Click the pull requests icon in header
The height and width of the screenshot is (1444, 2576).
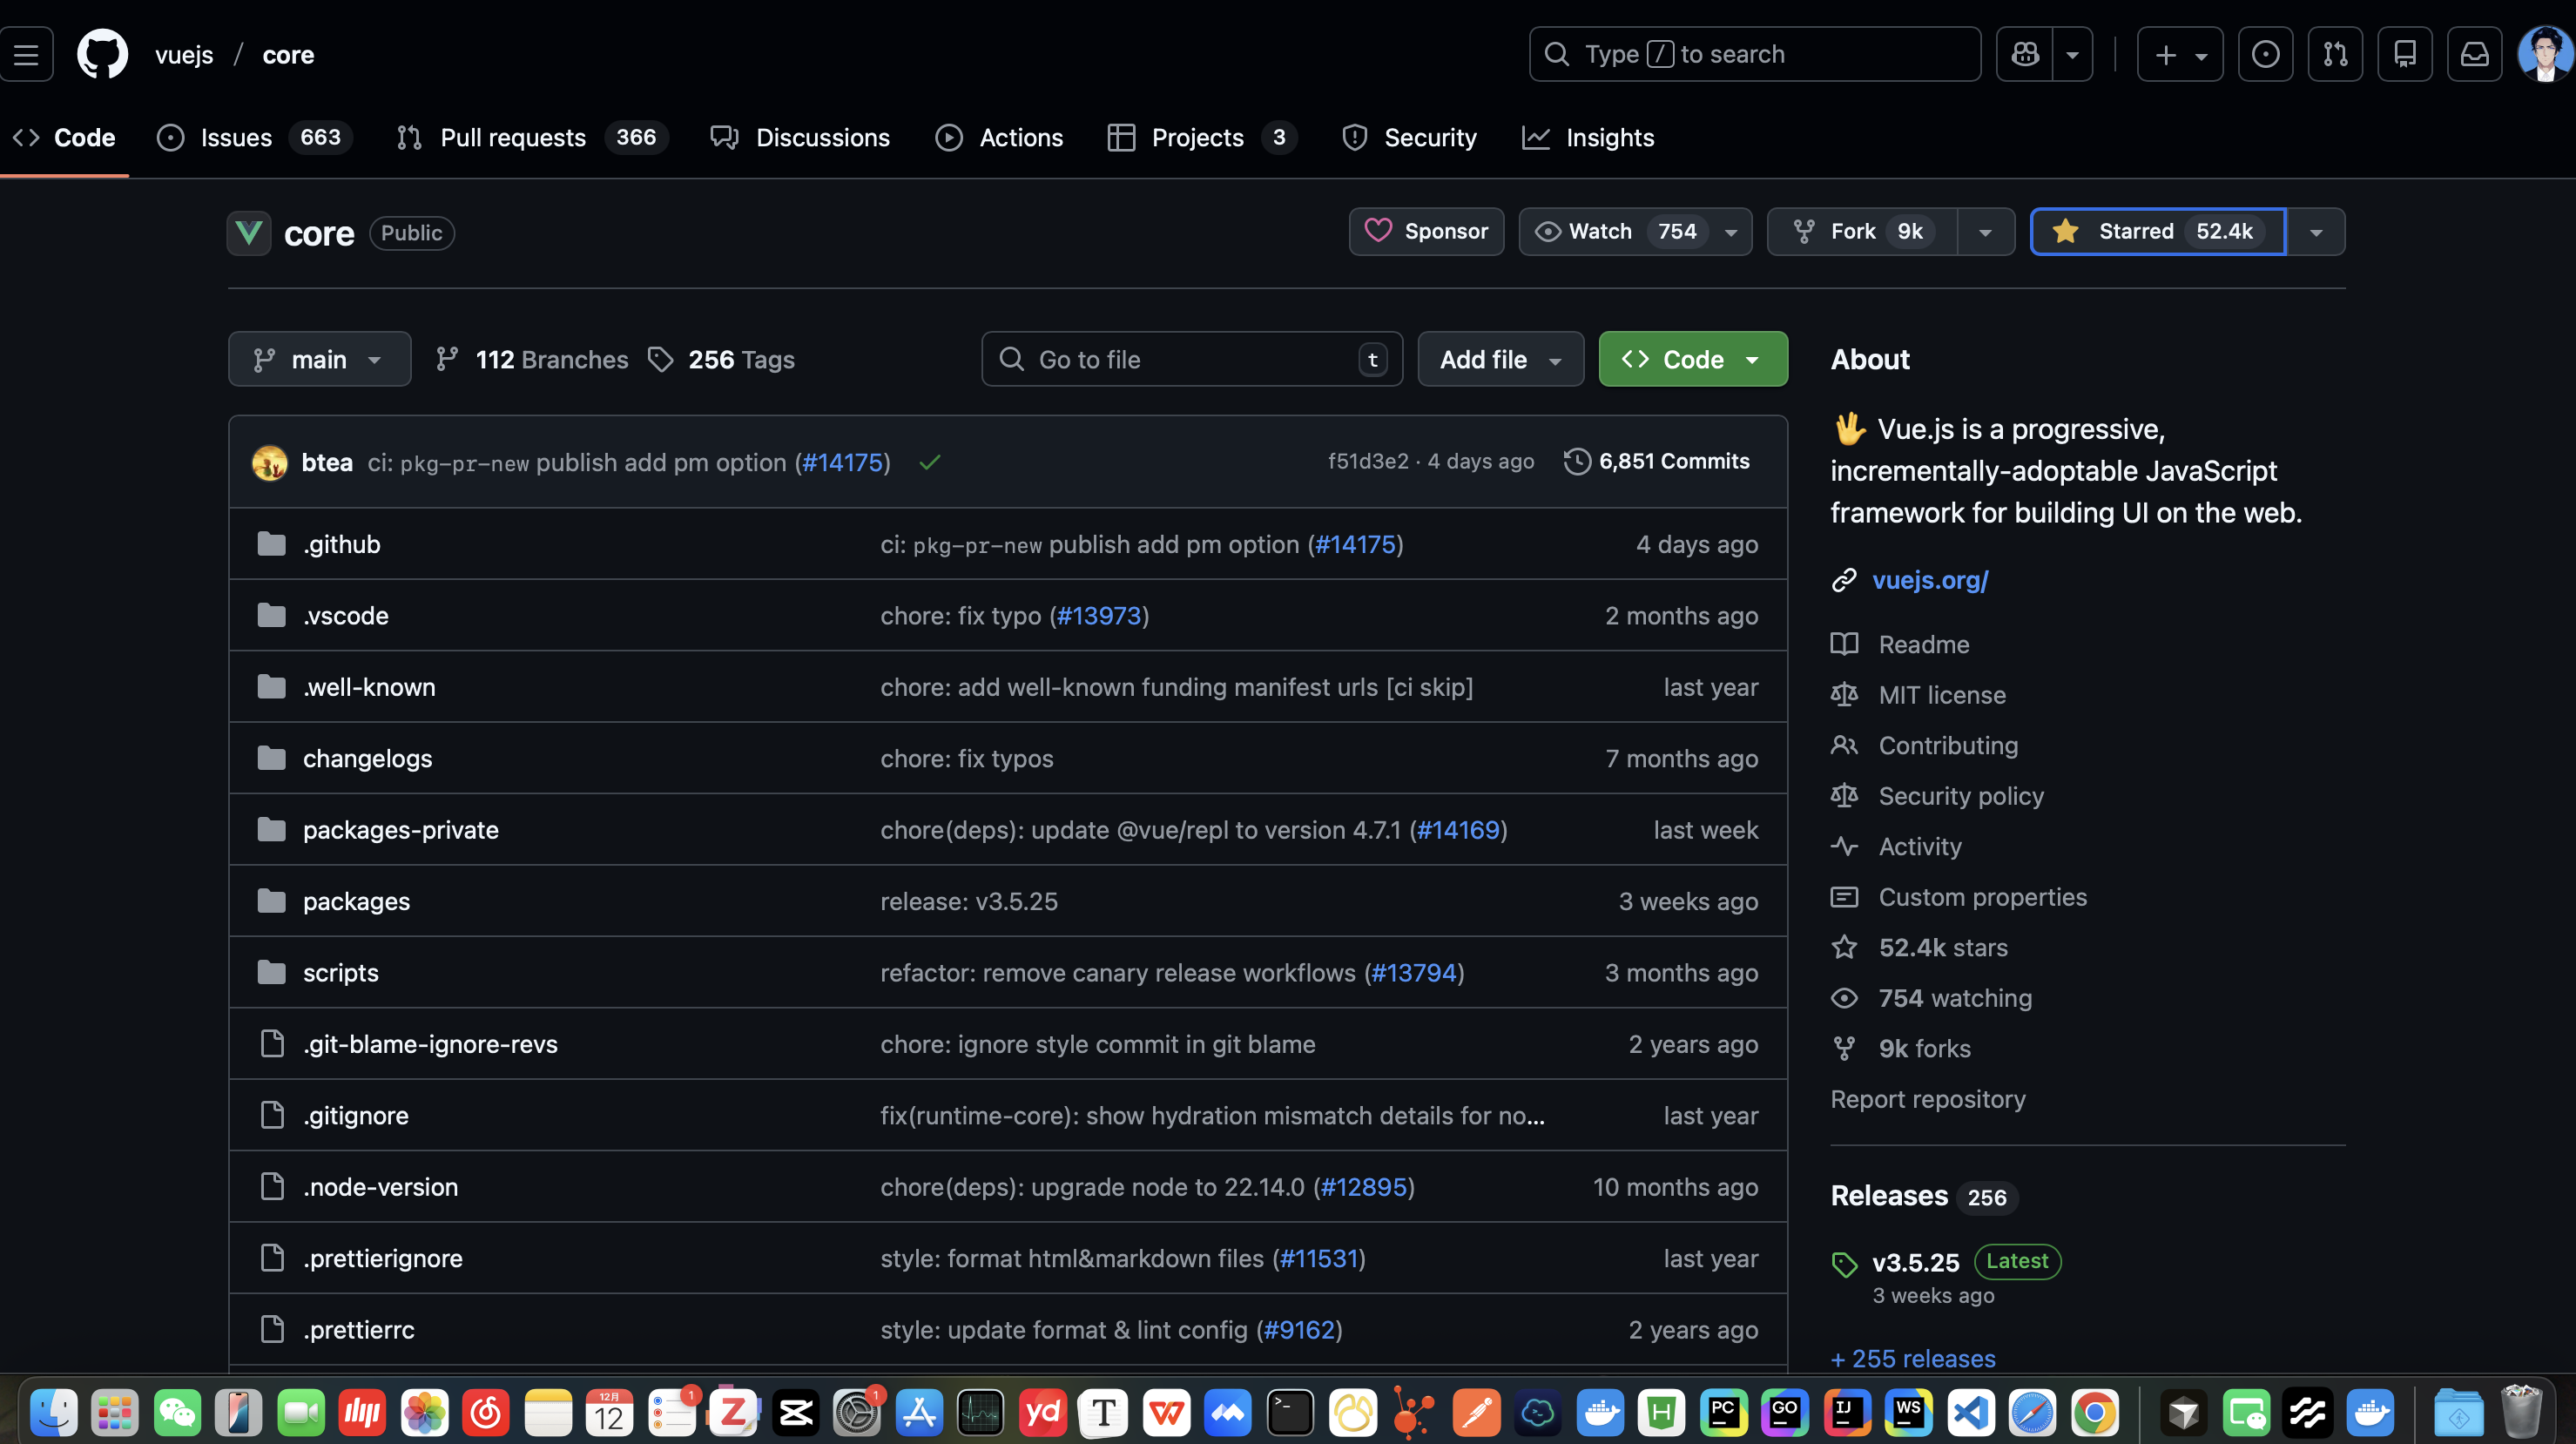[x=2335, y=54]
